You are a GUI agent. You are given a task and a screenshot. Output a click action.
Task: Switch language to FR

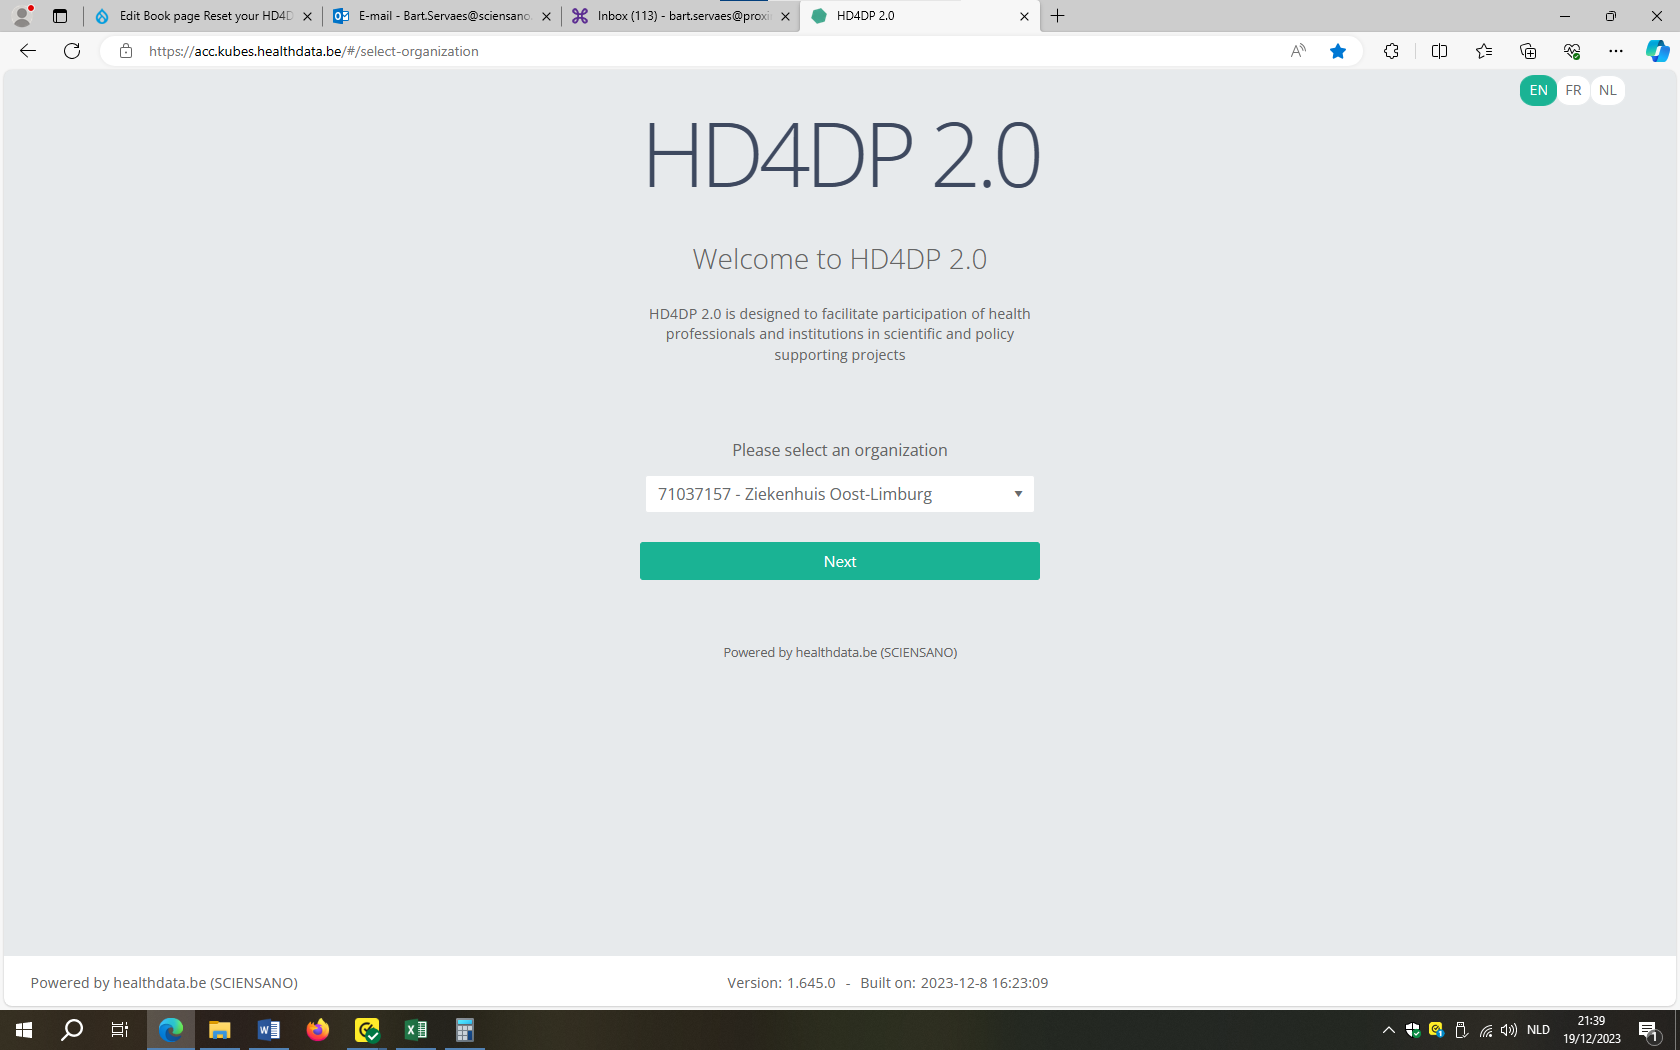tap(1573, 90)
